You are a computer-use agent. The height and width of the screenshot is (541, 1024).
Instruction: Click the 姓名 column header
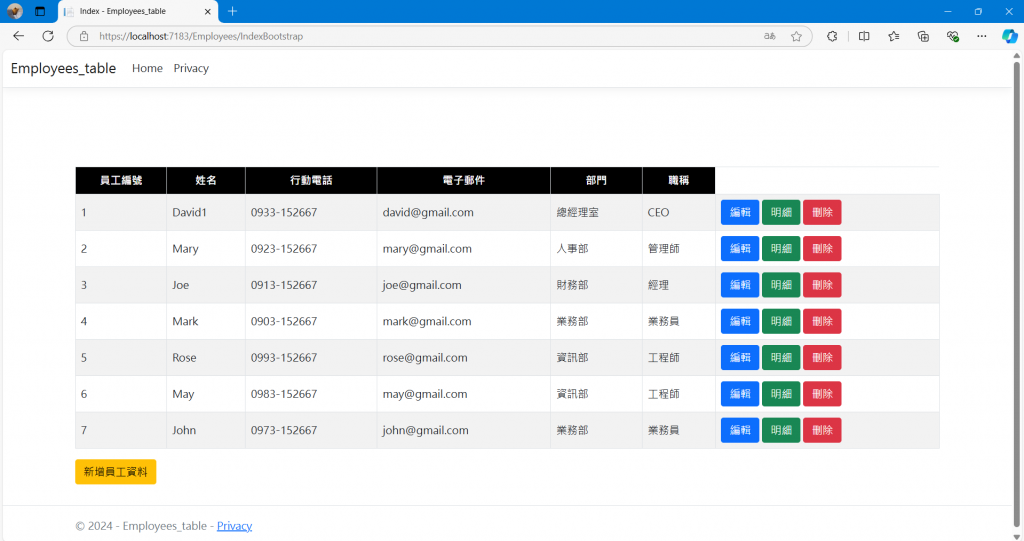(206, 180)
